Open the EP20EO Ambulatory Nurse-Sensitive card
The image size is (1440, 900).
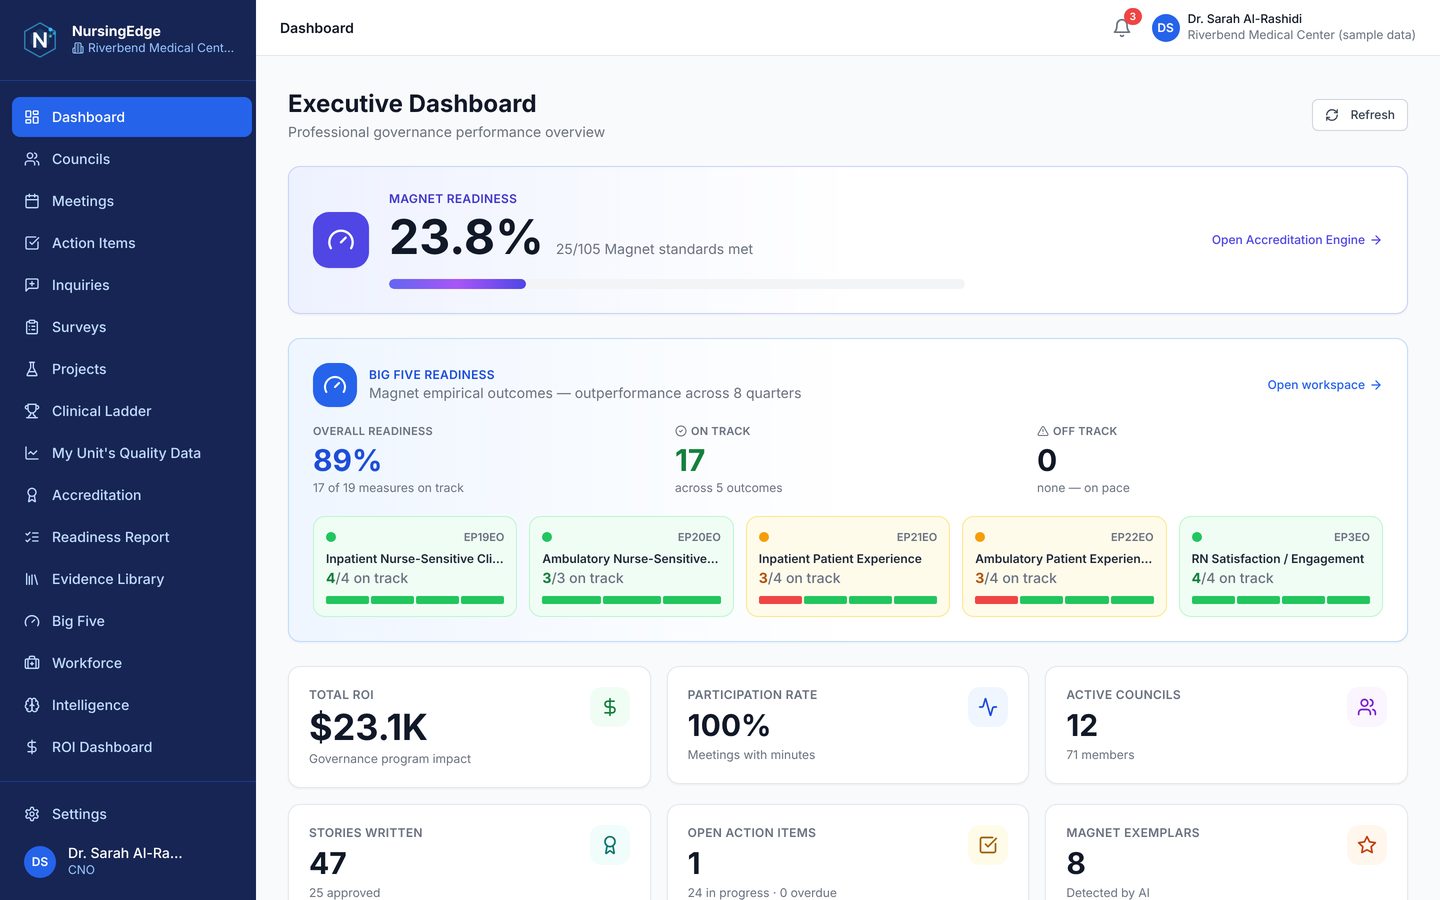(631, 566)
